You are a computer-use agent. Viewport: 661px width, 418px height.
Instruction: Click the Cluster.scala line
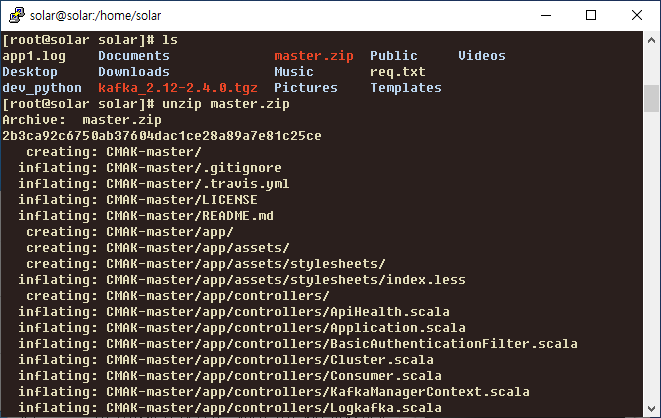[226, 360]
